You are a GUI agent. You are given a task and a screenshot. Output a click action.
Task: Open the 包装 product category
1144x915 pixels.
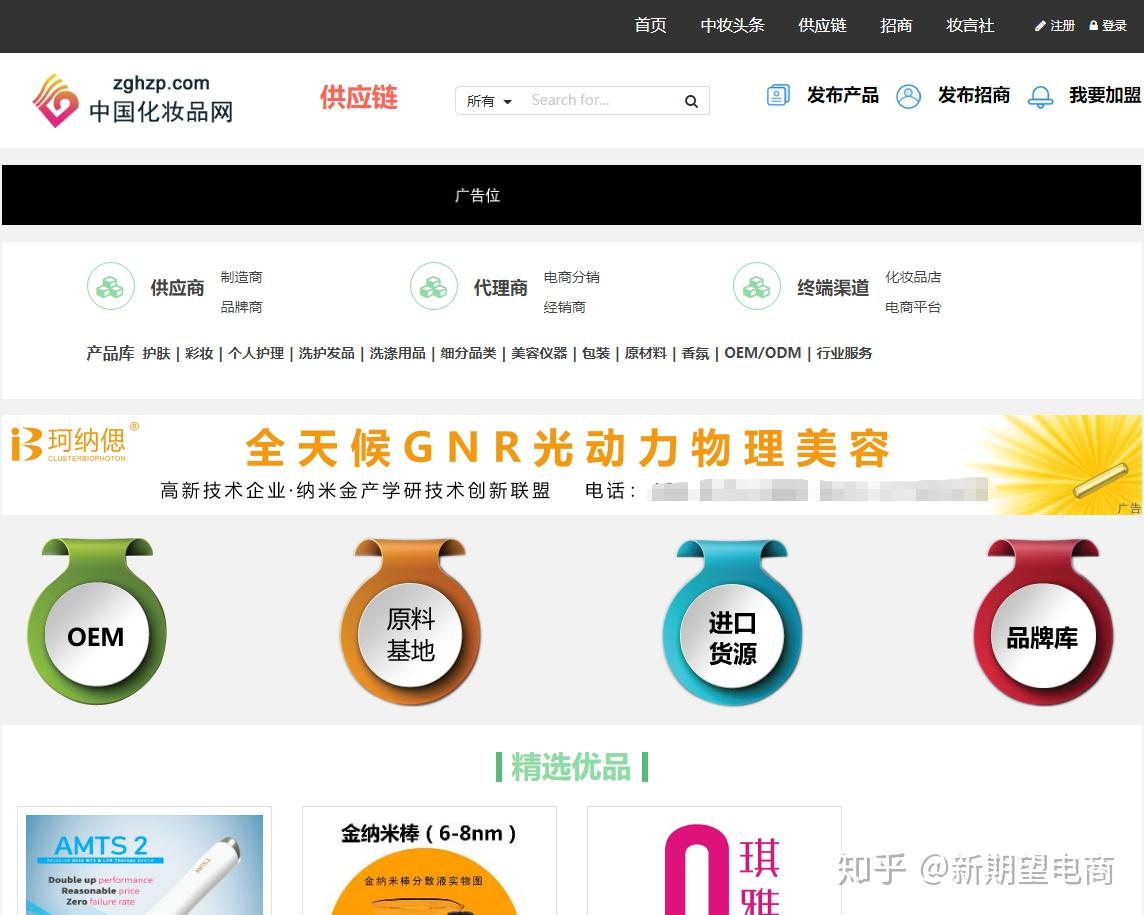pos(596,353)
